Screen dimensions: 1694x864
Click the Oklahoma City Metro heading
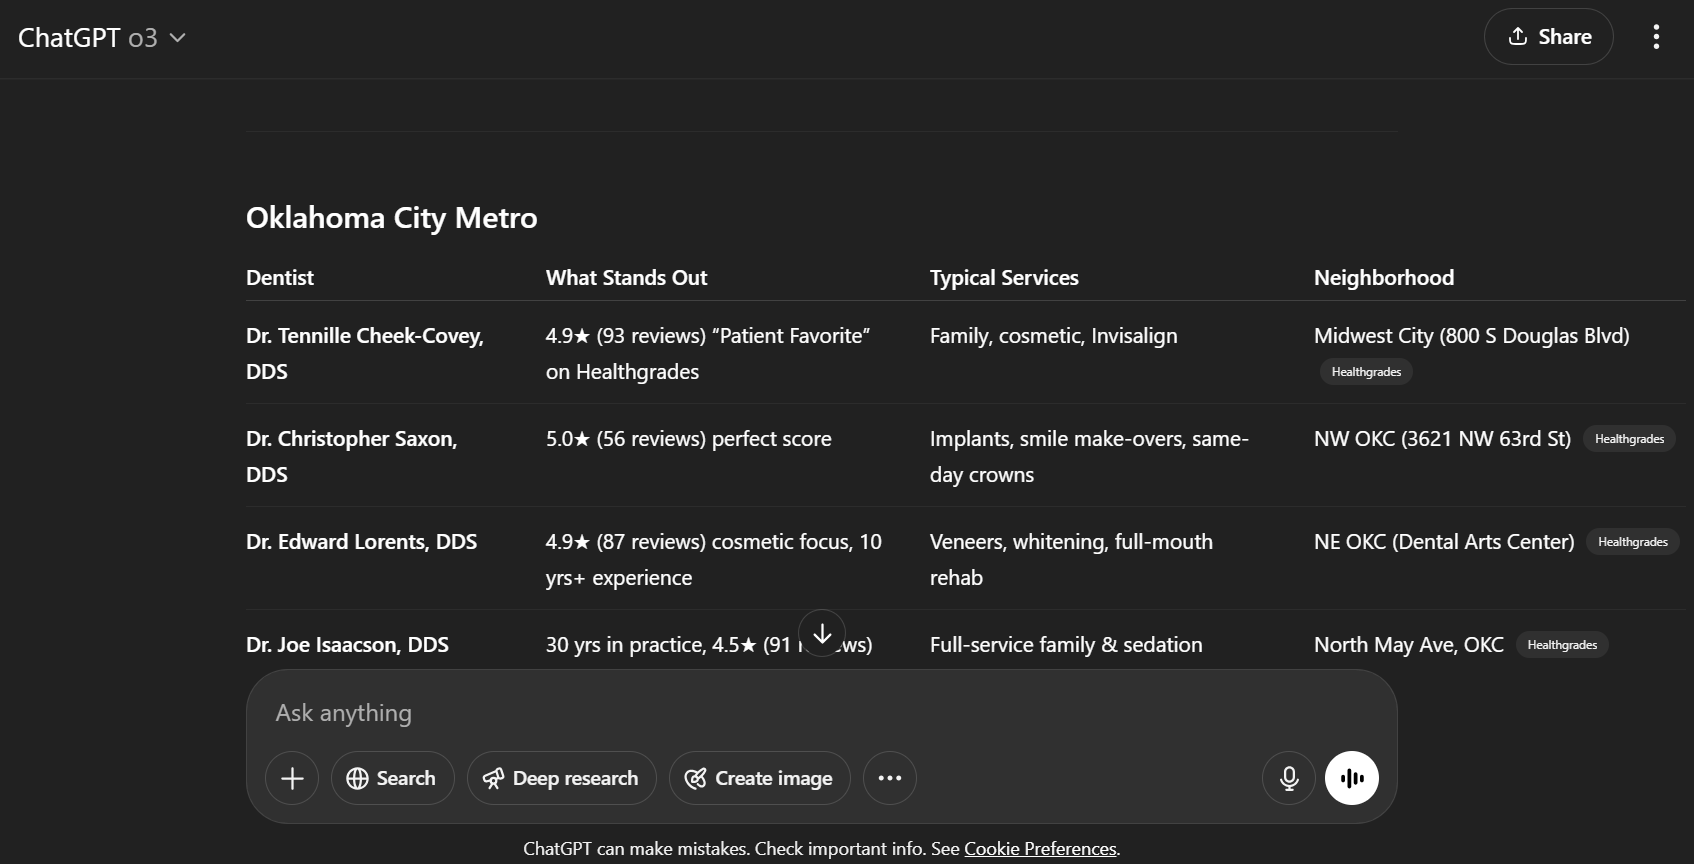coord(392,218)
